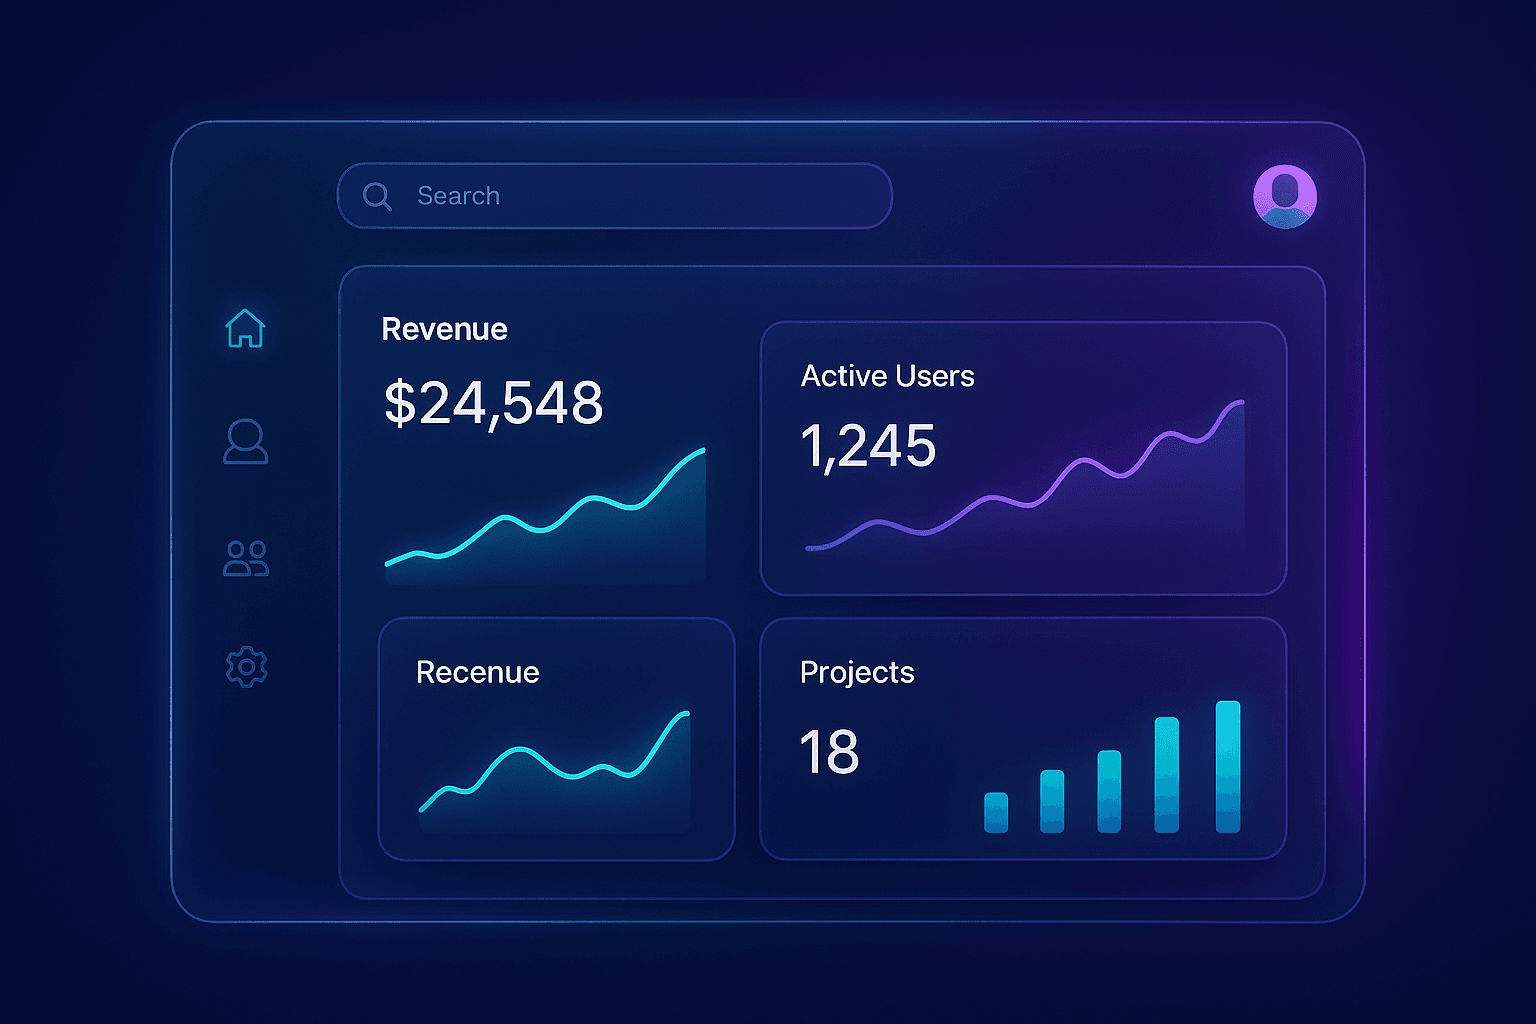Click the magnifying glass inside the search bar
Viewport: 1536px width, 1024px height.
coord(377,196)
